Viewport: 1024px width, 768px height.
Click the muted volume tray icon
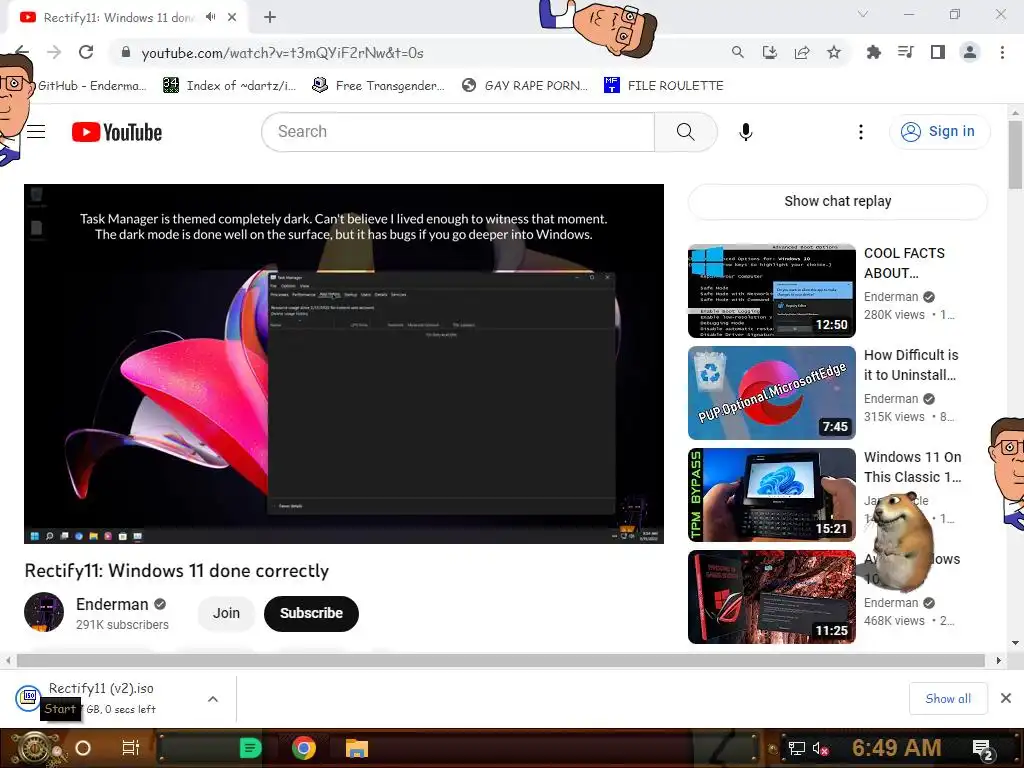(x=820, y=748)
